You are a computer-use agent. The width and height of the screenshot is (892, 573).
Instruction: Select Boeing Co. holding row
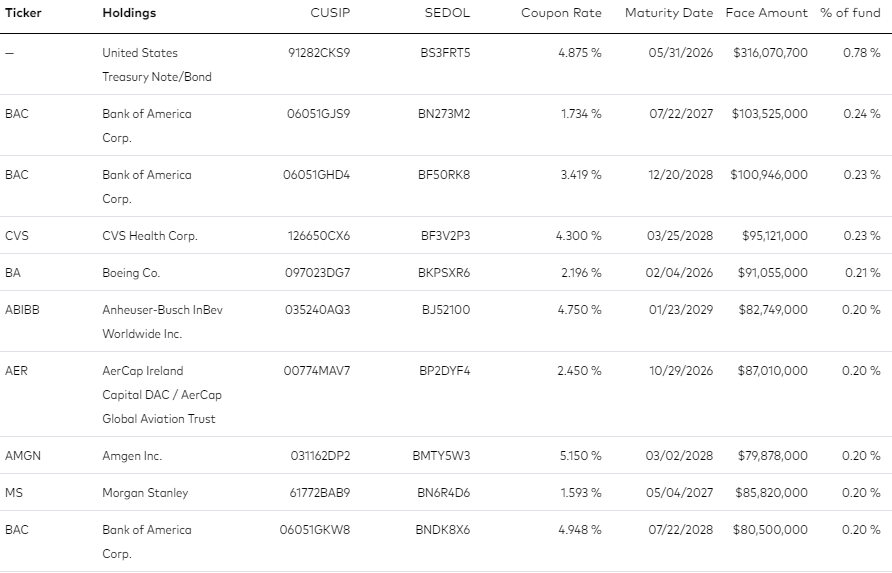(x=446, y=273)
